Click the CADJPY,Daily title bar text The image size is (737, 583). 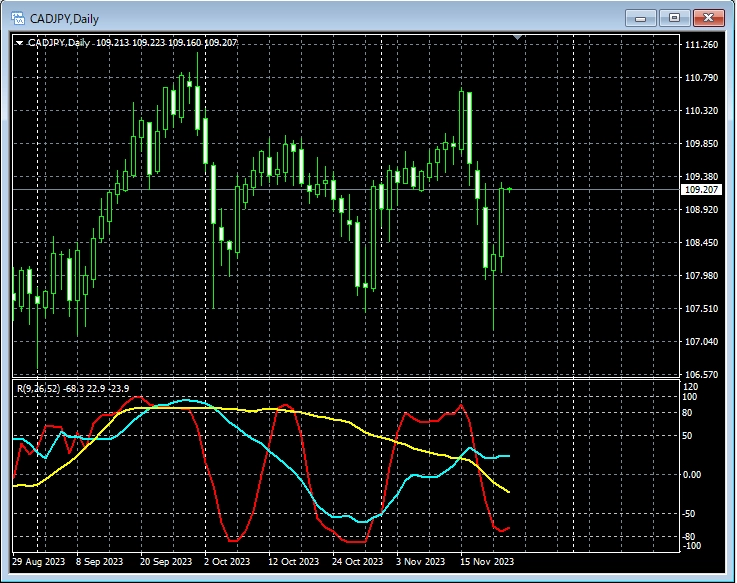pos(65,17)
